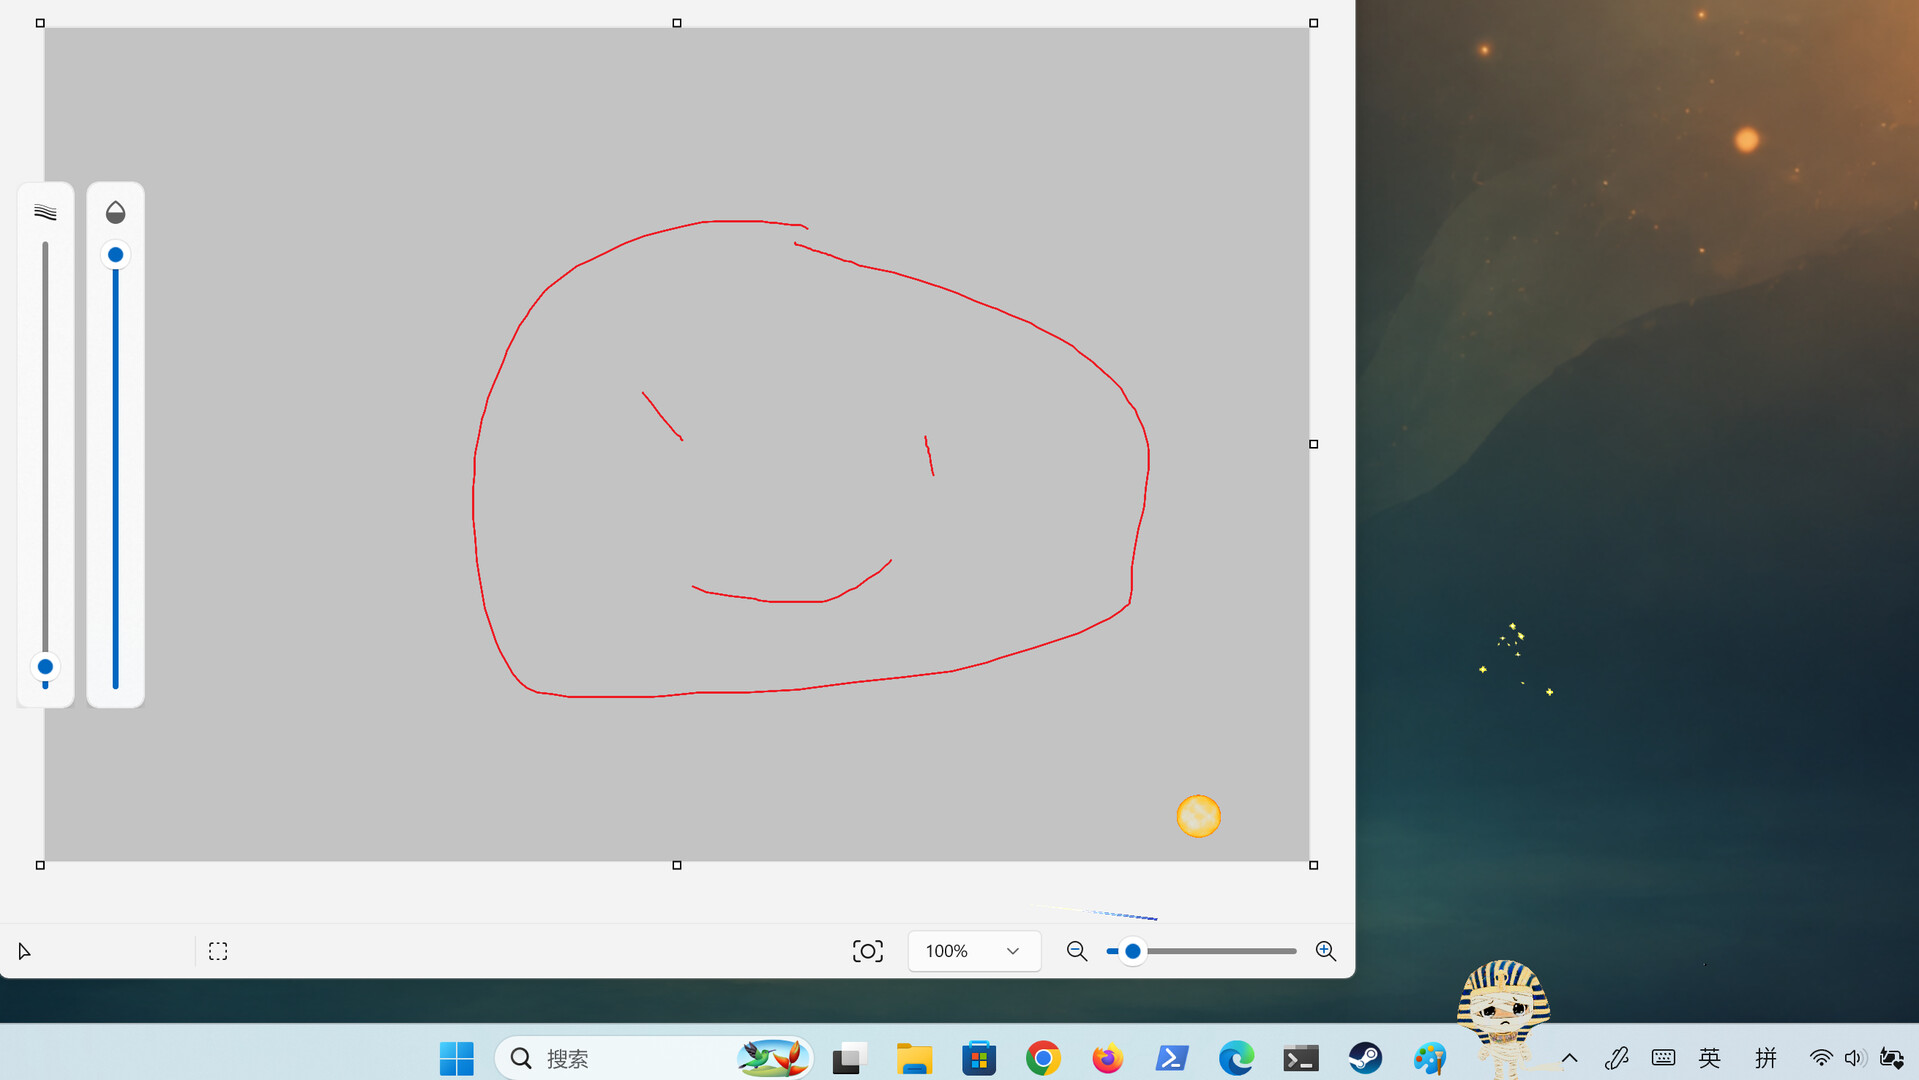Expand the hidden system tray icons
Viewport: 1919px width, 1080px height.
pyautogui.click(x=1569, y=1058)
